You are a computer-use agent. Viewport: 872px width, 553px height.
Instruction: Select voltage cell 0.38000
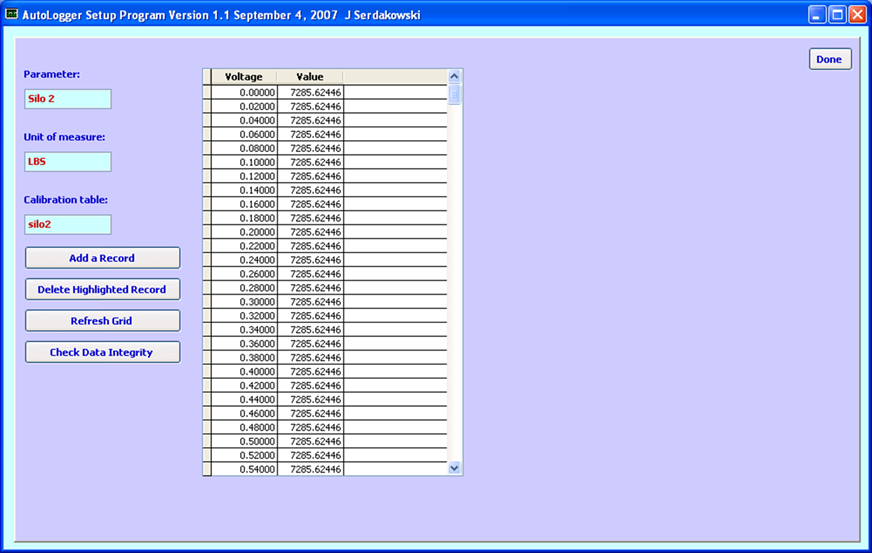244,357
